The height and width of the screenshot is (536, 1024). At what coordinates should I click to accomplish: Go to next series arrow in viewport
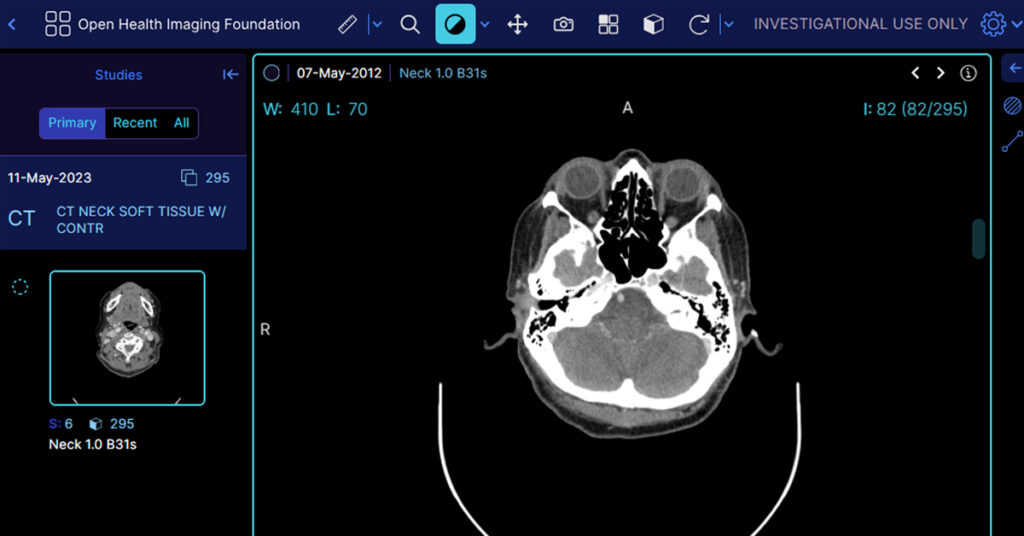coord(941,73)
